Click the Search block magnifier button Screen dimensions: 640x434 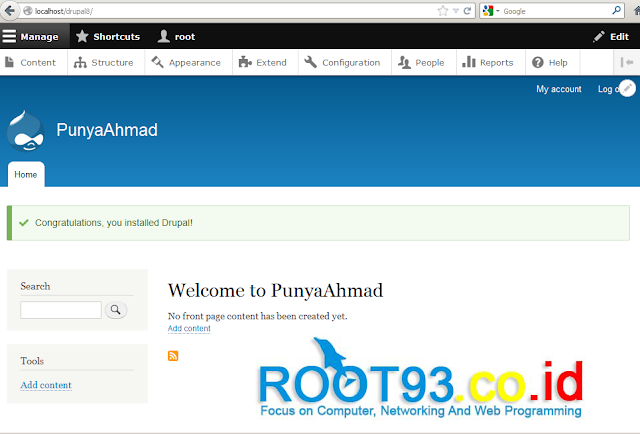(116, 310)
